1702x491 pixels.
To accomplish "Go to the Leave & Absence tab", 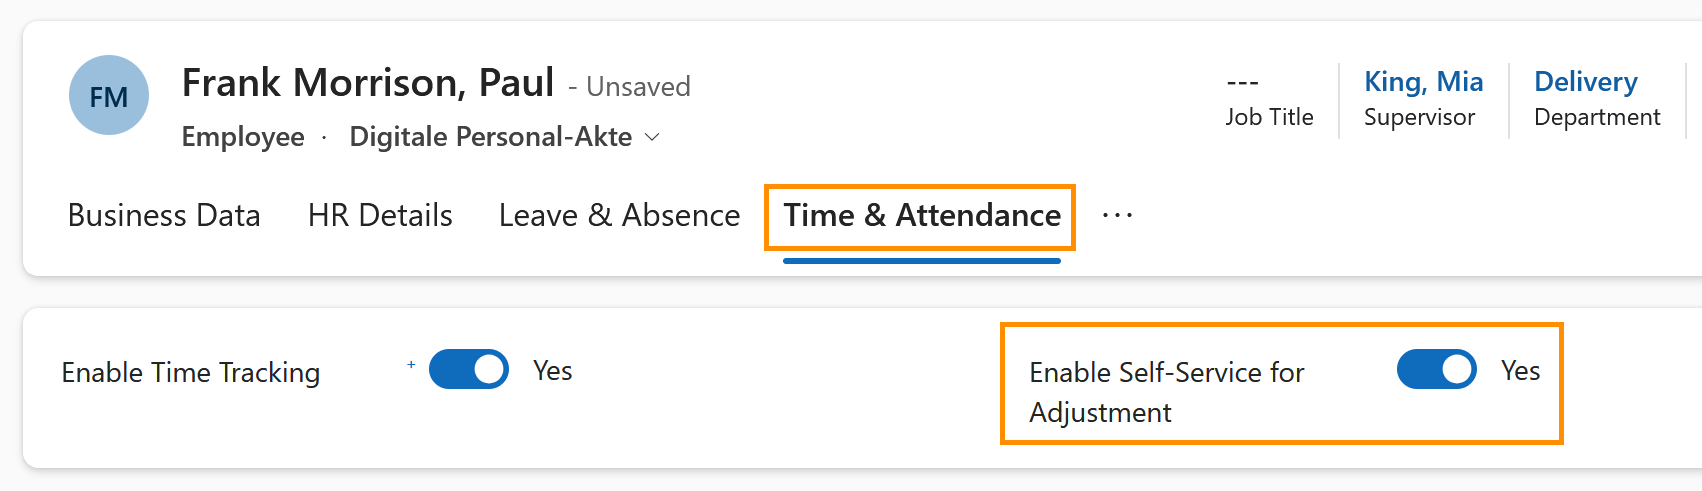I will coord(619,216).
